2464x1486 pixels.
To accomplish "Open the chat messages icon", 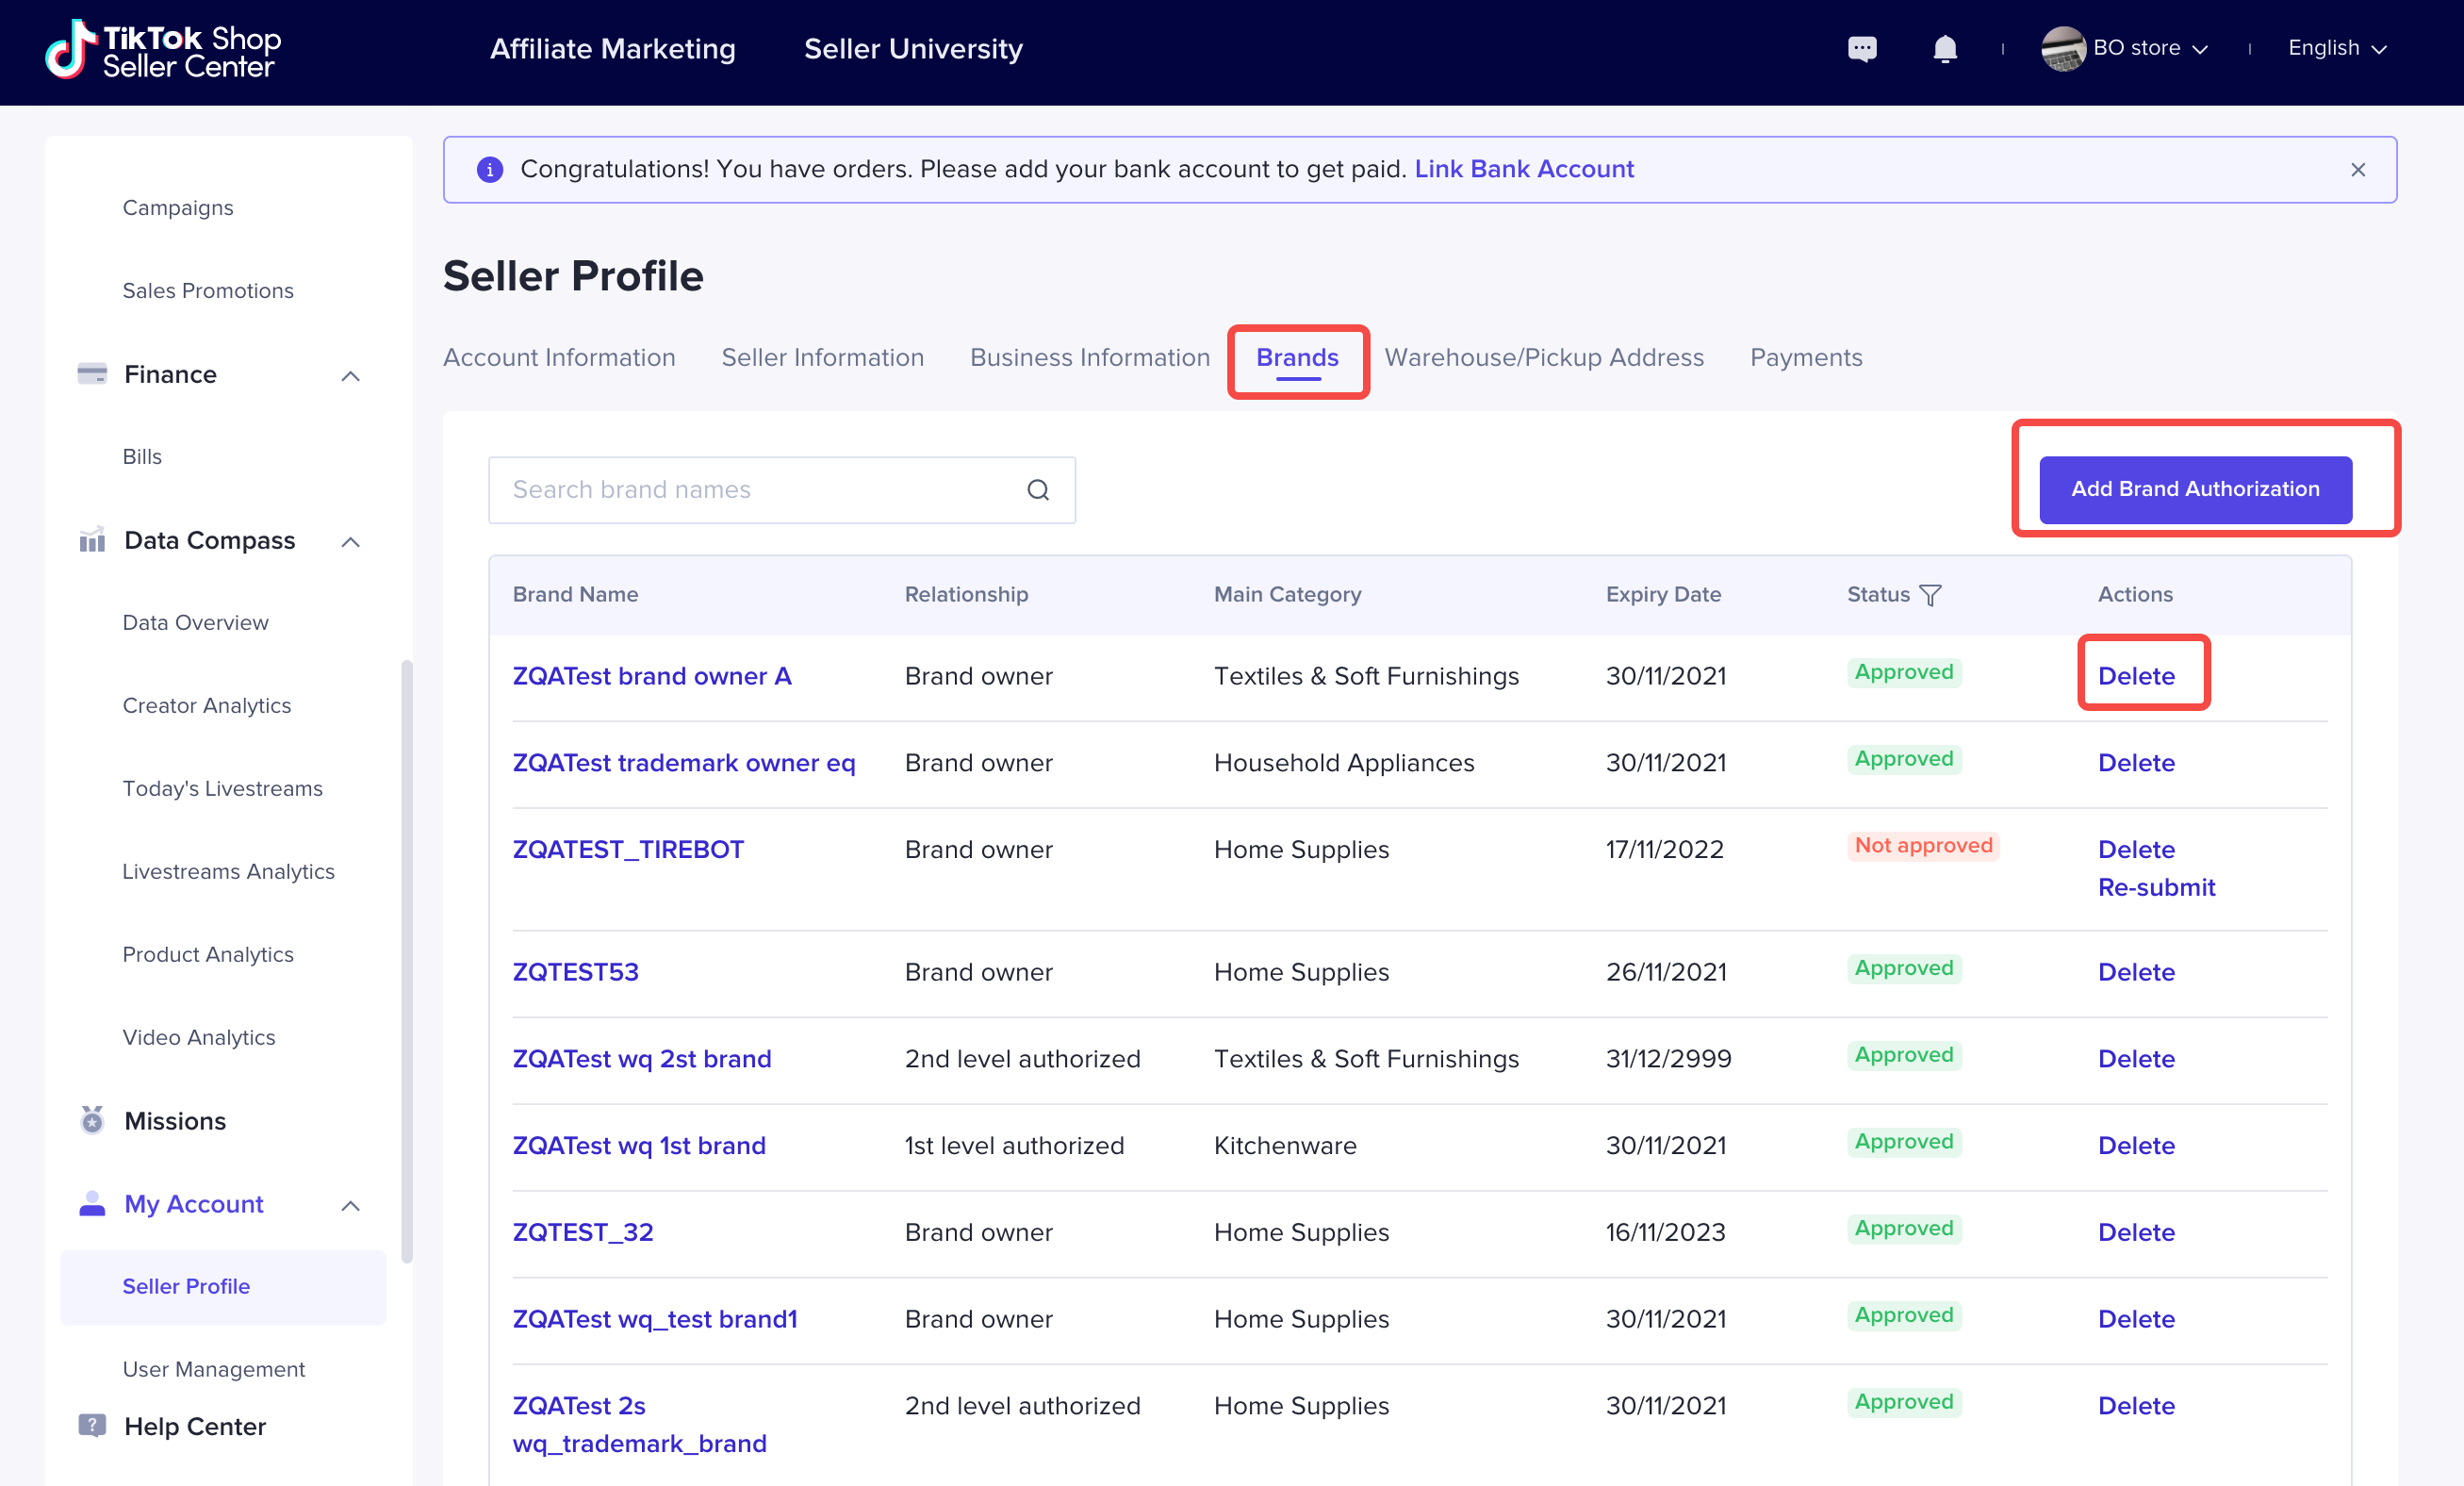I will 1861,48.
